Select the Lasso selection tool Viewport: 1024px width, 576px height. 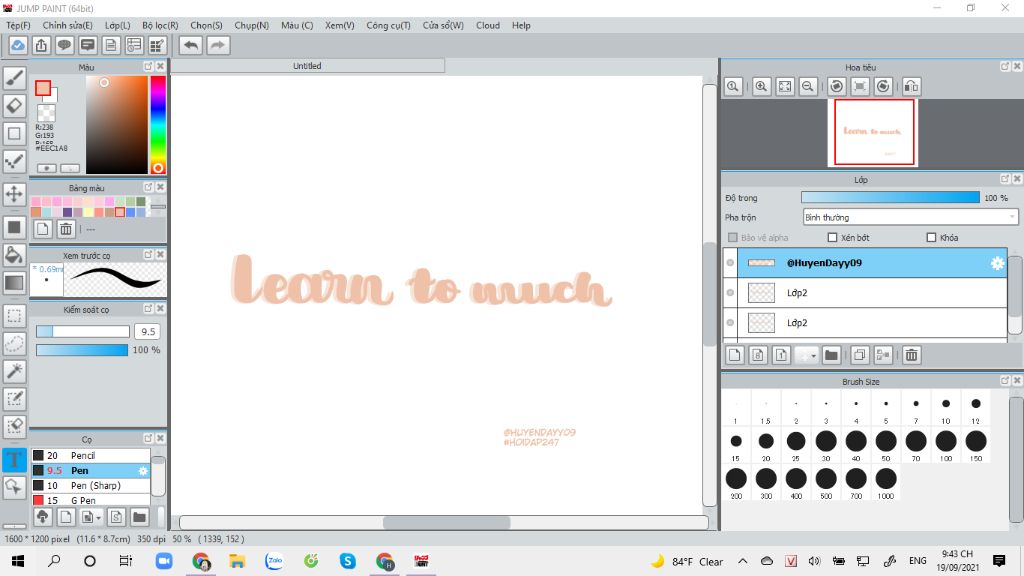[14, 344]
